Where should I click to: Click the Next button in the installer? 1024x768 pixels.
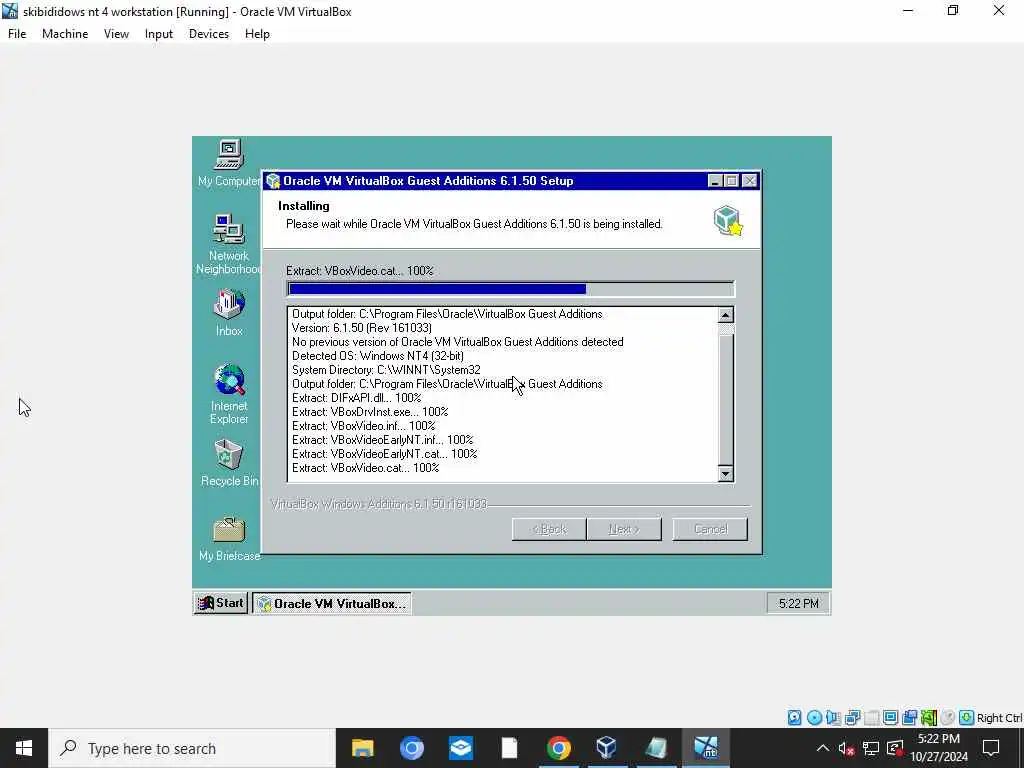coord(624,529)
